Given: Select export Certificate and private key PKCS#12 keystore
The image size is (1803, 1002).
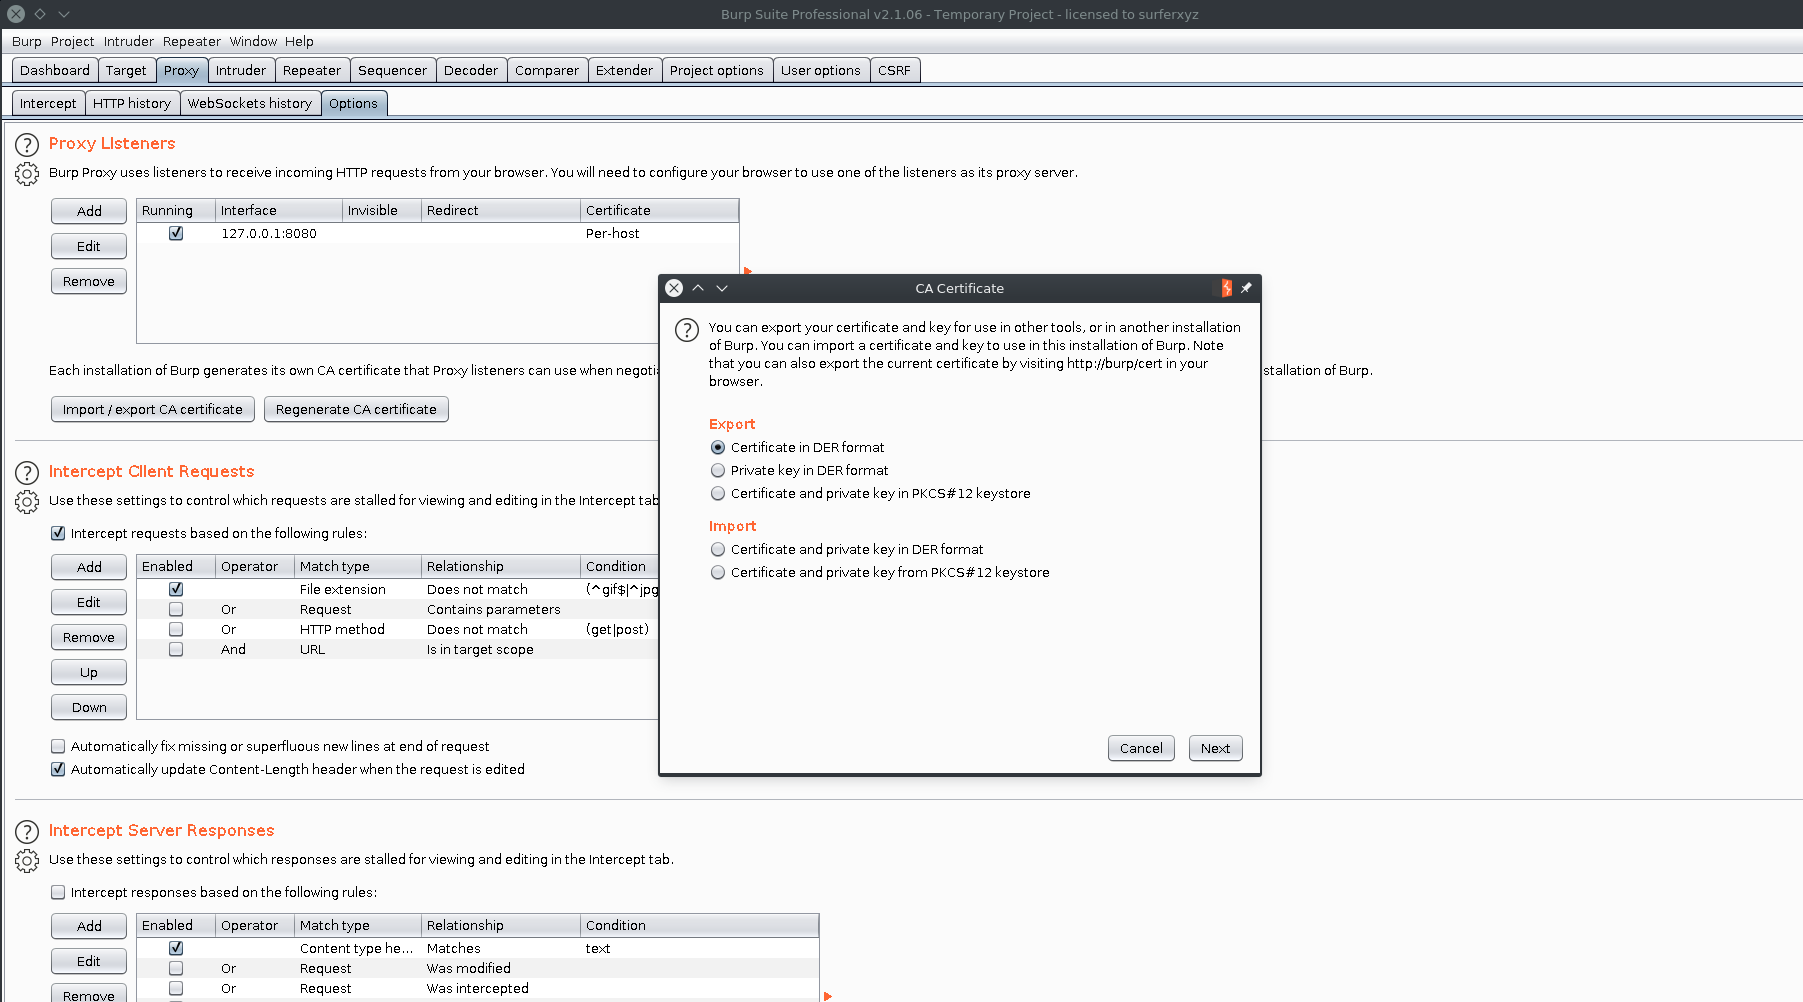Looking at the screenshot, I should coord(718,493).
